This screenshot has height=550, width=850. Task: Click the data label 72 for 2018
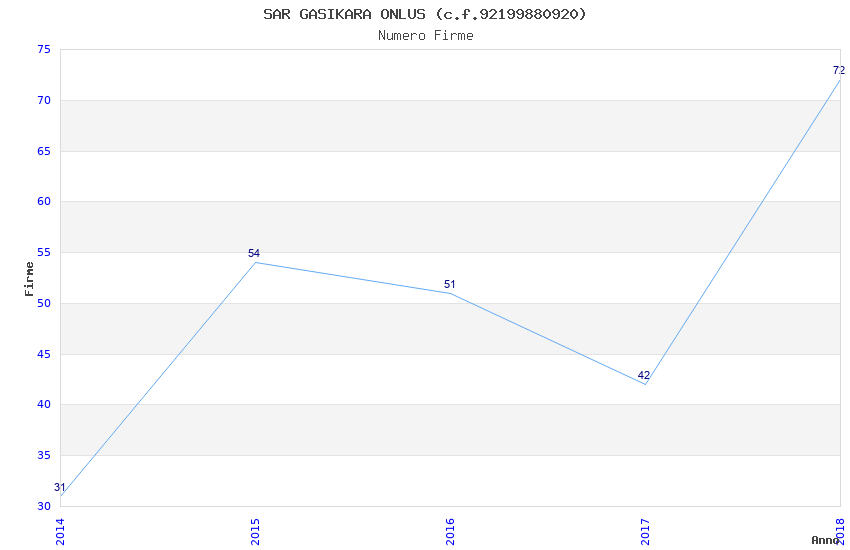pos(839,70)
